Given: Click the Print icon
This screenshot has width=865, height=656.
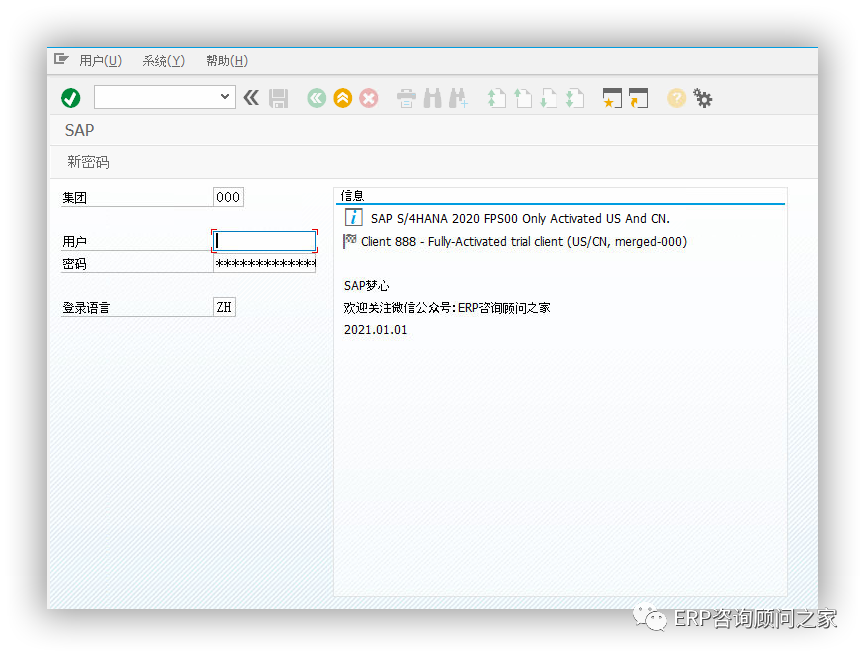Looking at the screenshot, I should pyautogui.click(x=407, y=99).
